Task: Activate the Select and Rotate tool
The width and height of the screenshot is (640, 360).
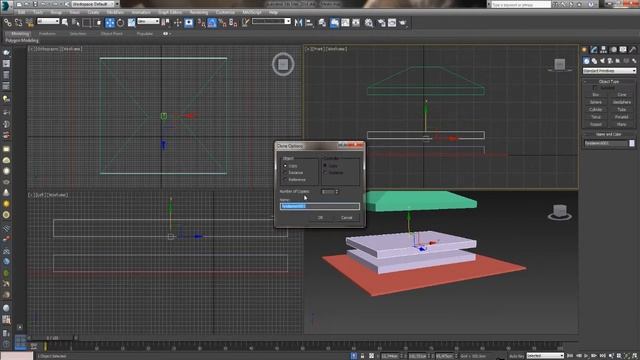Action: point(120,23)
